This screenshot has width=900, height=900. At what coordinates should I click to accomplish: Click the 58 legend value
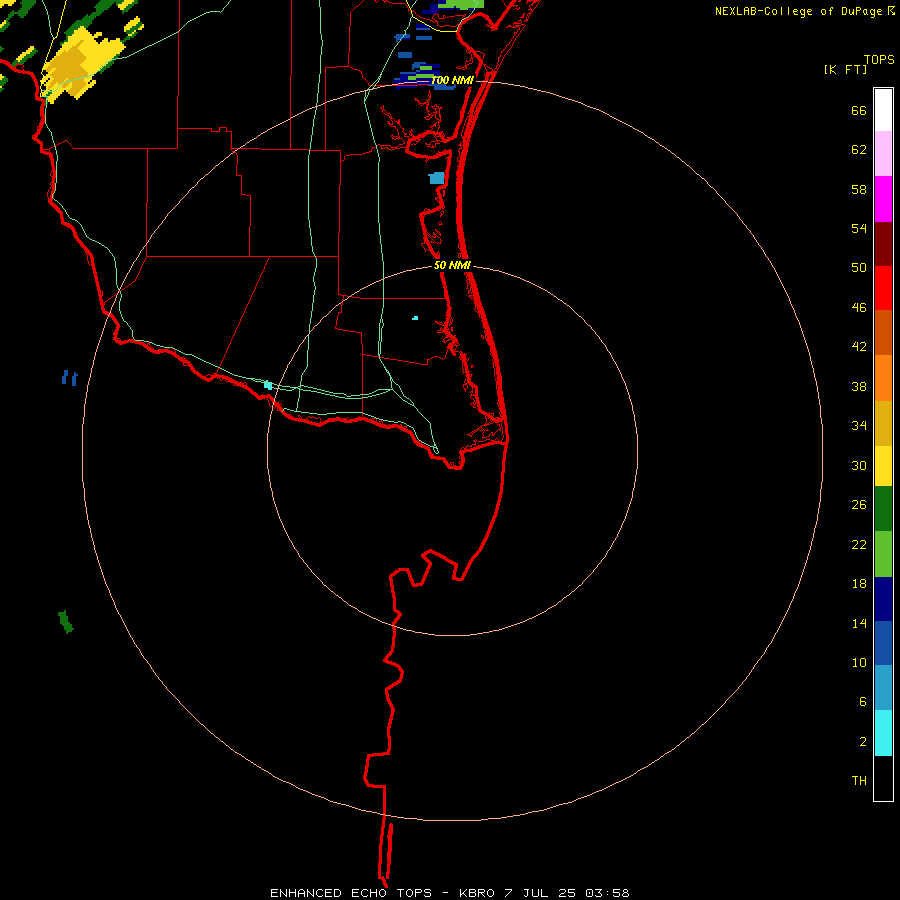click(859, 189)
